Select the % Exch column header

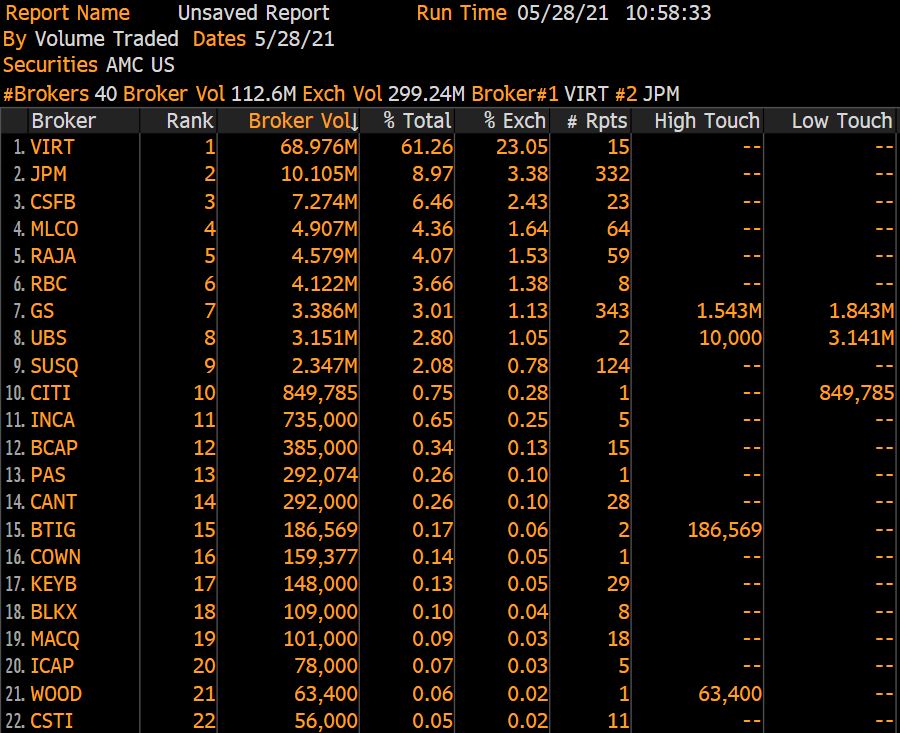point(503,121)
